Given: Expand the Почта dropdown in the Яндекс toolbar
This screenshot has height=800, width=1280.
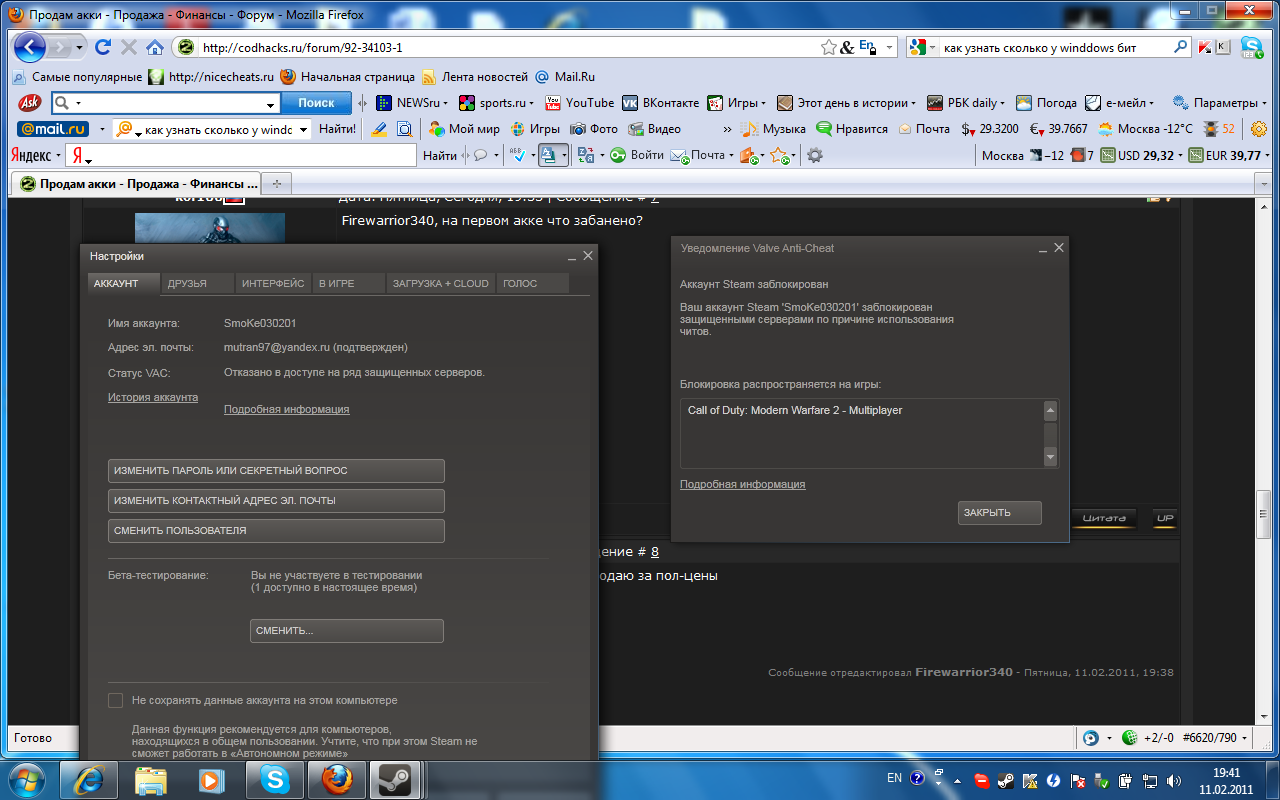Looking at the screenshot, I should (x=731, y=155).
